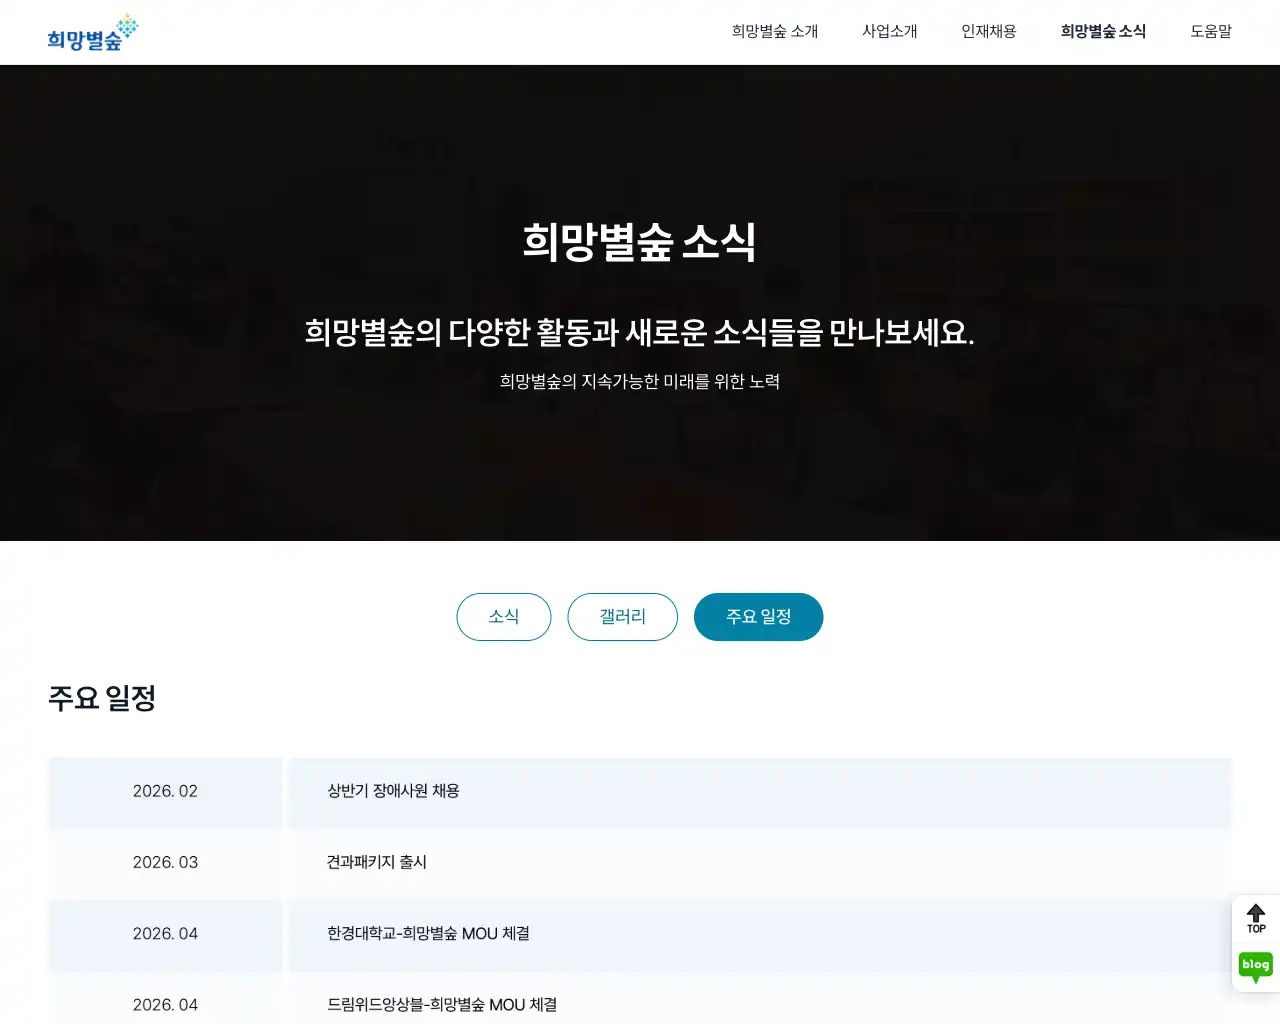Open the green blog icon

coord(1256,967)
